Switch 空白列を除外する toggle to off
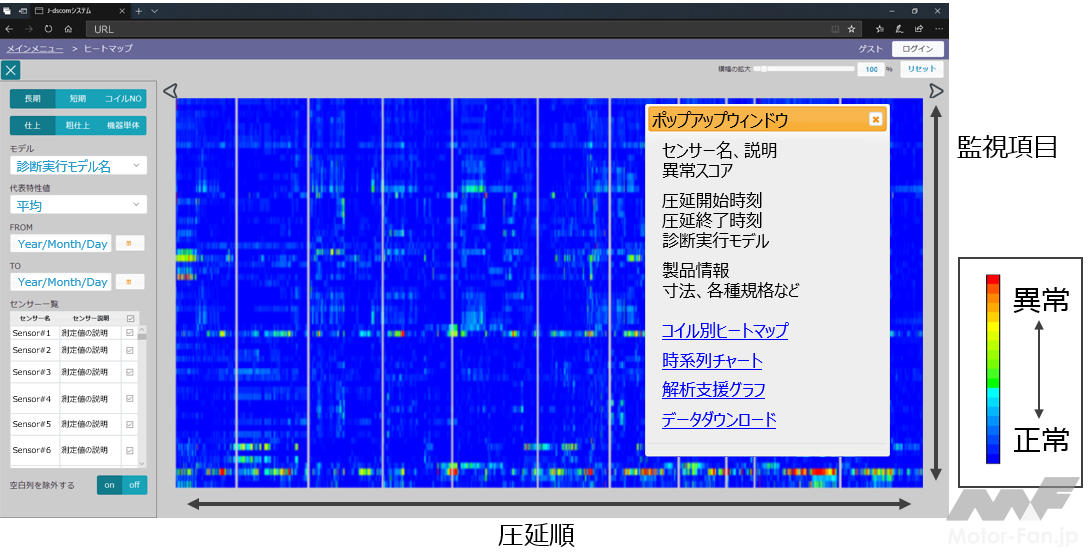The image size is (1090, 557). pyautogui.click(x=133, y=485)
